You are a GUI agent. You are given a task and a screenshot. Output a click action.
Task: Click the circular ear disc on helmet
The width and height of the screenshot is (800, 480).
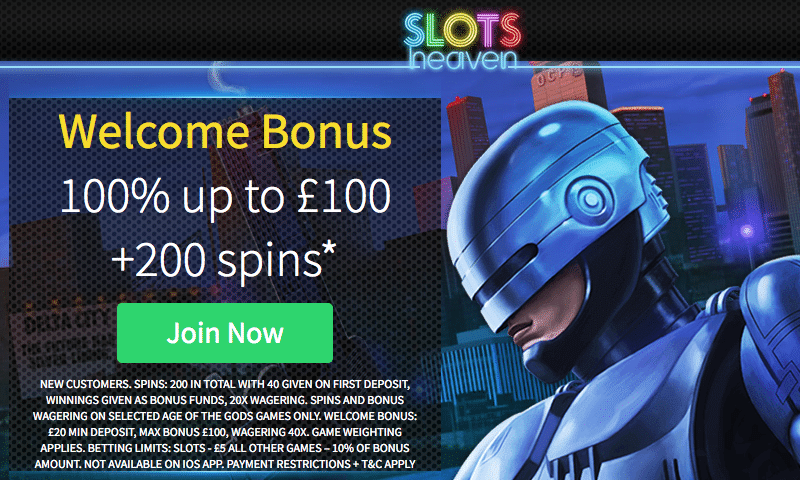(589, 199)
